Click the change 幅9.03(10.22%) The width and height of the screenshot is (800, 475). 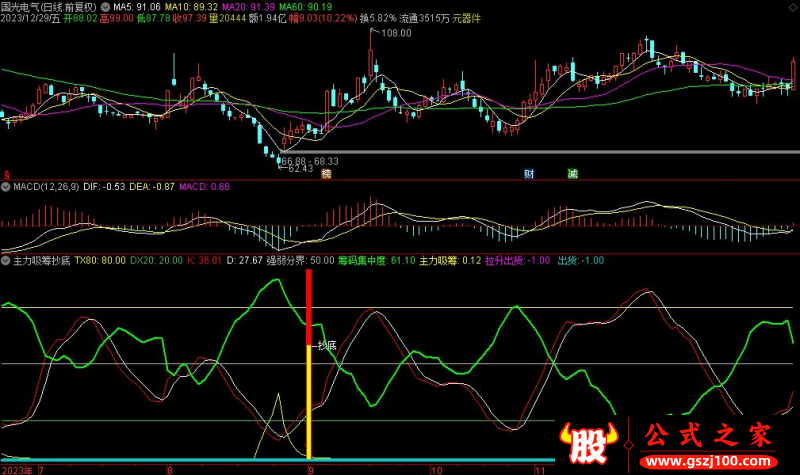coord(323,18)
